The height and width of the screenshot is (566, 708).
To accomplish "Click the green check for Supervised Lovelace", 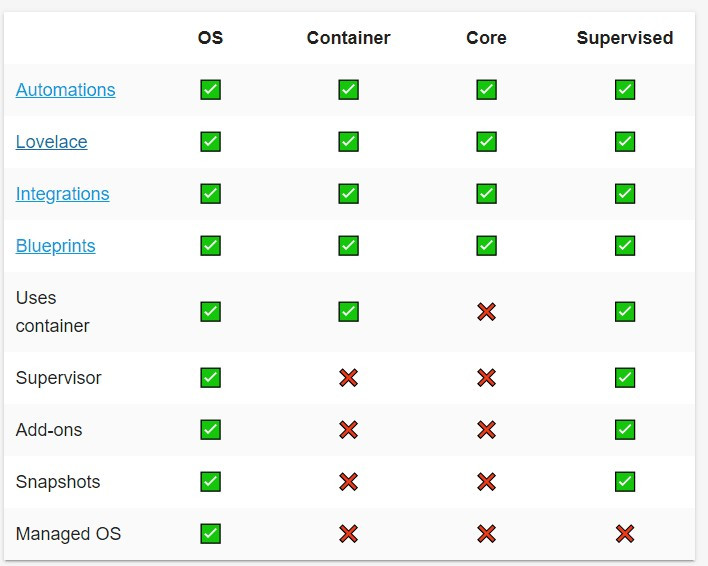I will (x=625, y=142).
